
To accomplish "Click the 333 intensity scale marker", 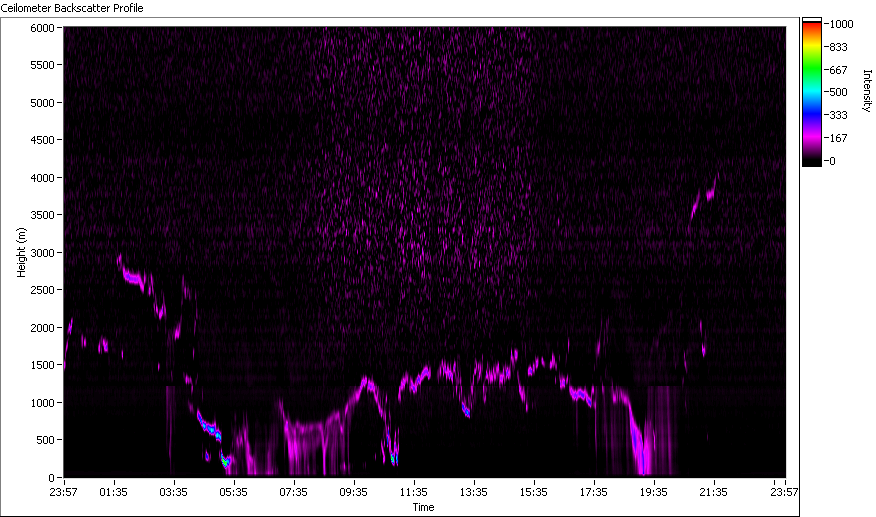I will 838,115.
